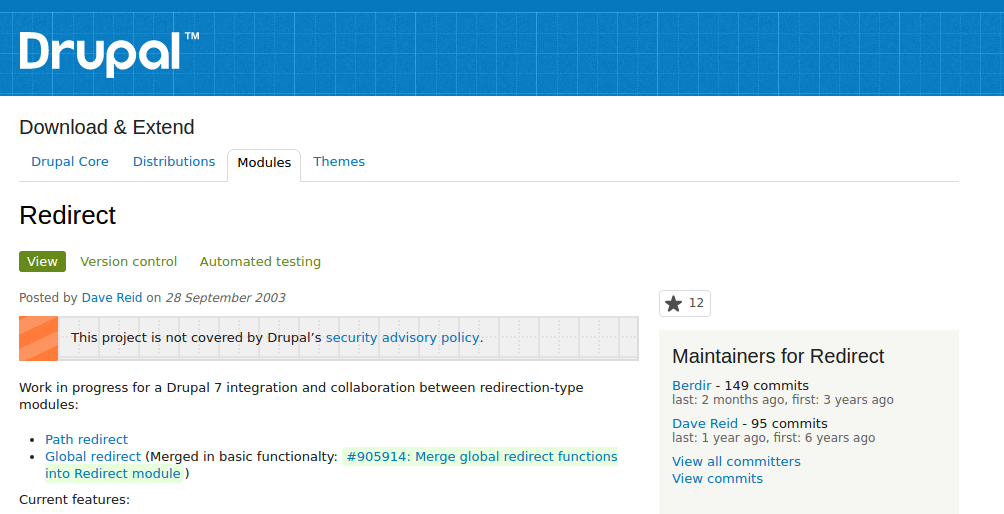Go to the Themes tab

click(x=339, y=162)
